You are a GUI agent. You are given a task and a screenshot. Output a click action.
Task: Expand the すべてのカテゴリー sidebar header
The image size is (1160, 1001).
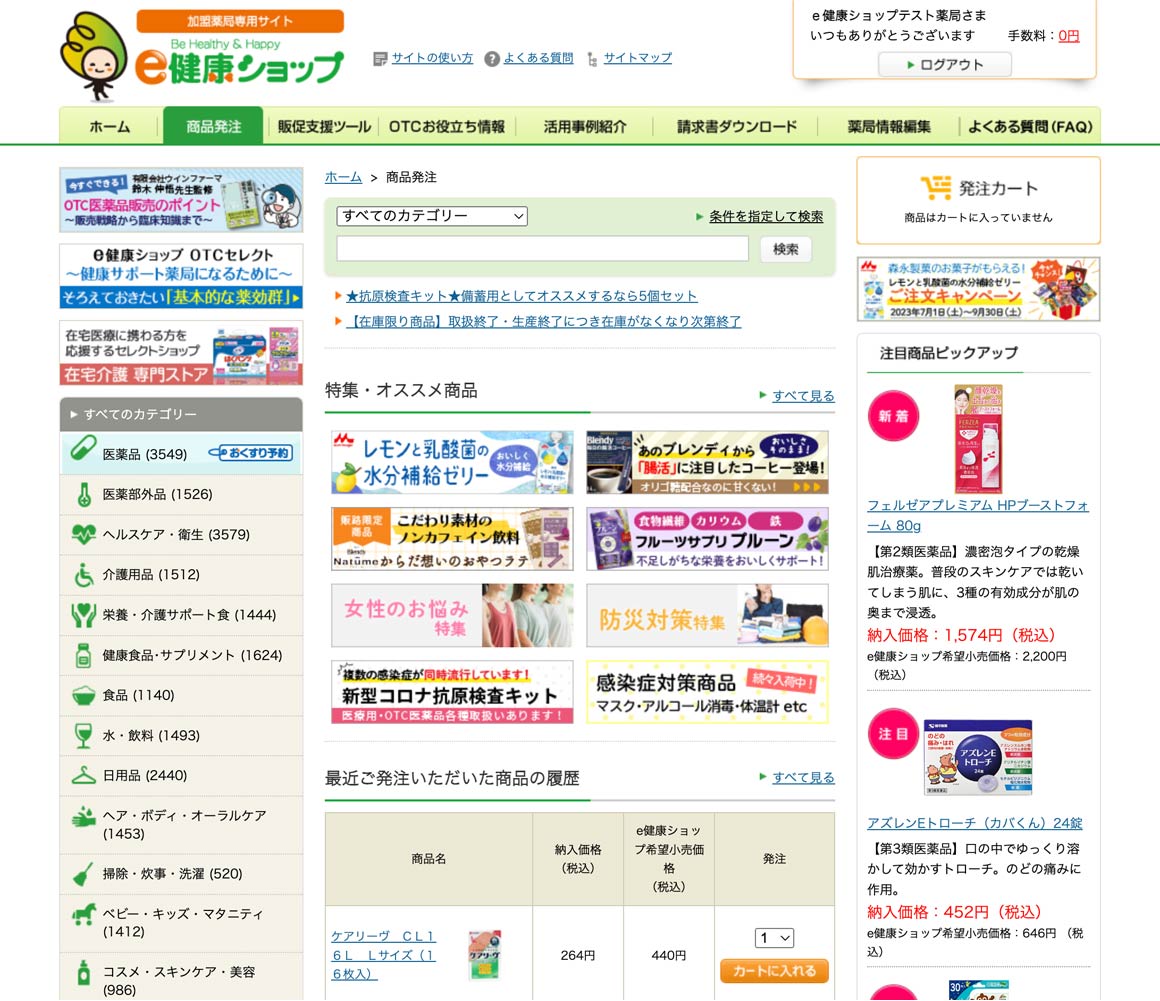click(x=181, y=414)
